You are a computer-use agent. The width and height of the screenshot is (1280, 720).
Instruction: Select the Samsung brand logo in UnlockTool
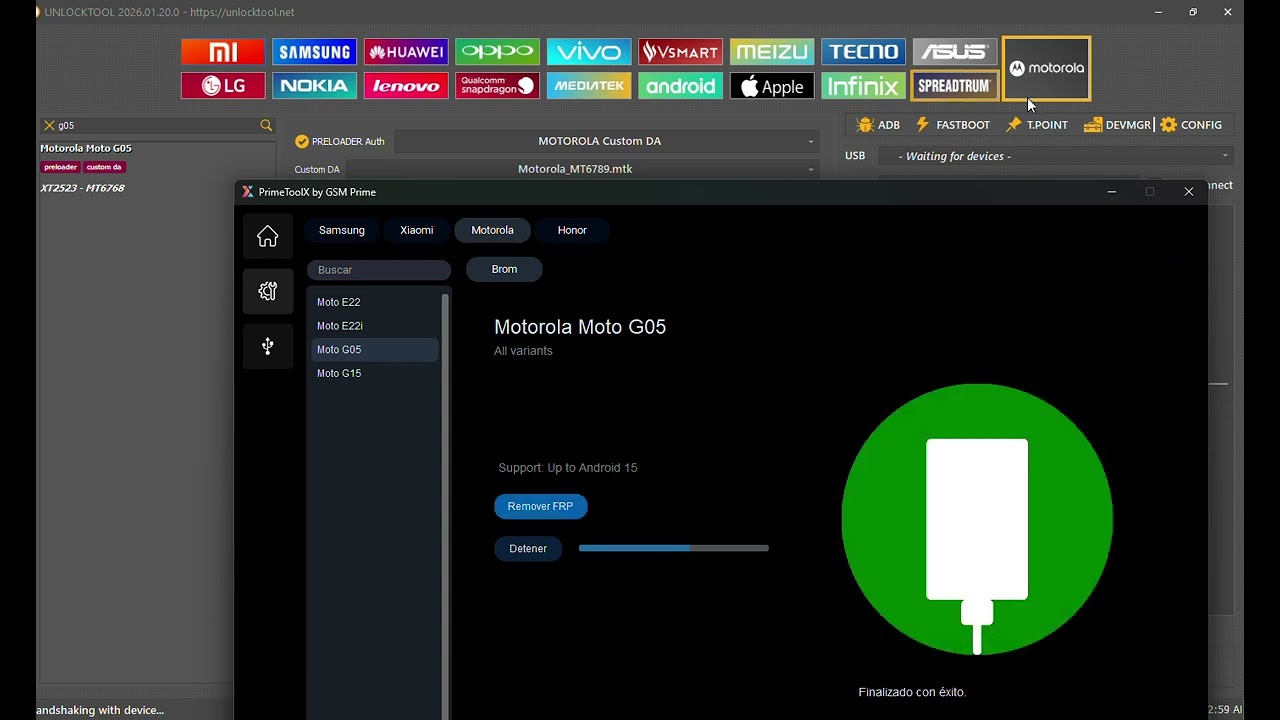pyautogui.click(x=314, y=52)
